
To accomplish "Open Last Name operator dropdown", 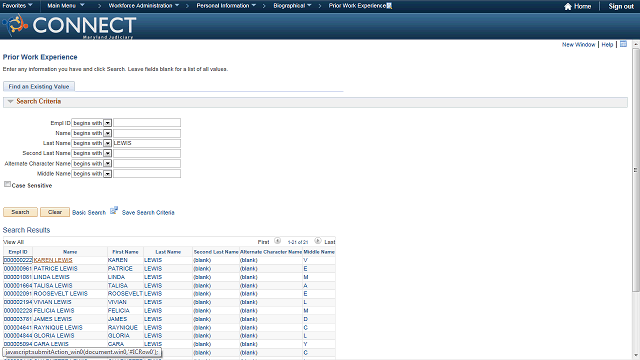I will [107, 143].
